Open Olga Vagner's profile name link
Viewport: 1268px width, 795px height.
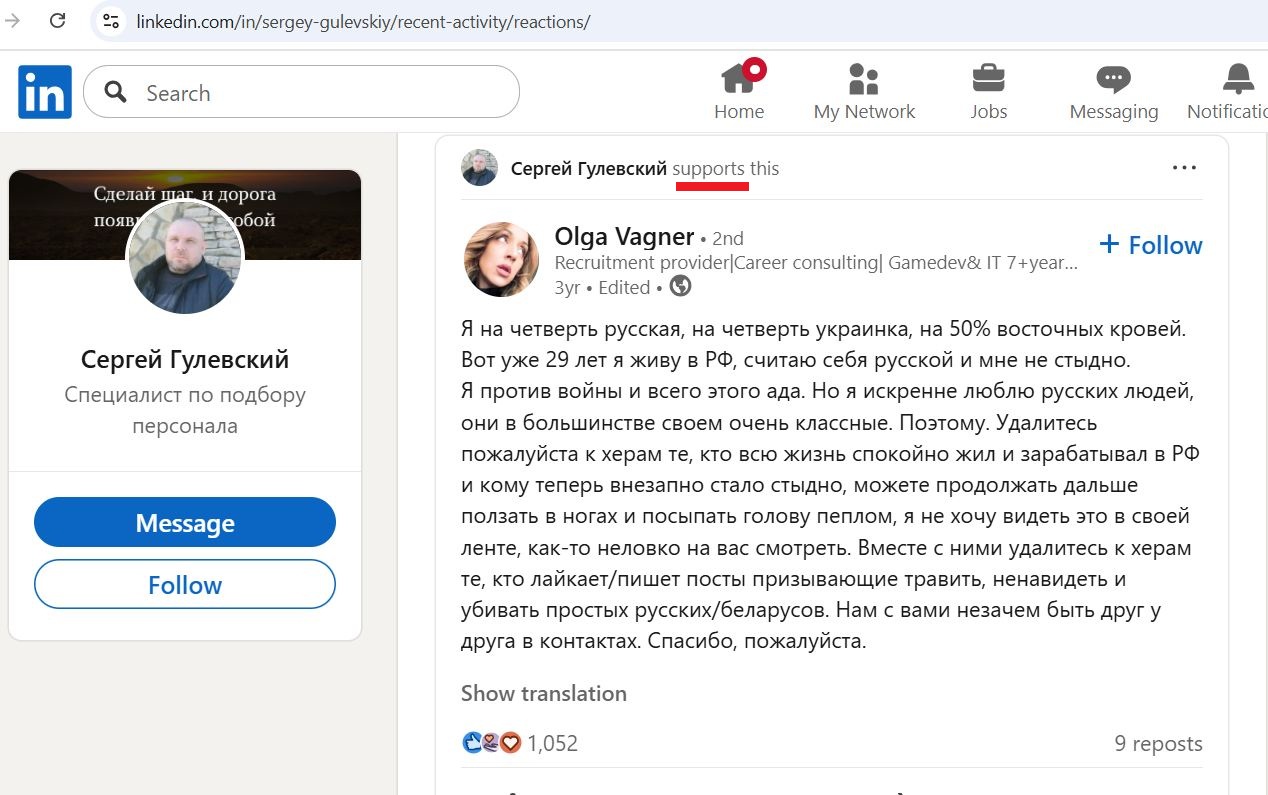(x=624, y=237)
